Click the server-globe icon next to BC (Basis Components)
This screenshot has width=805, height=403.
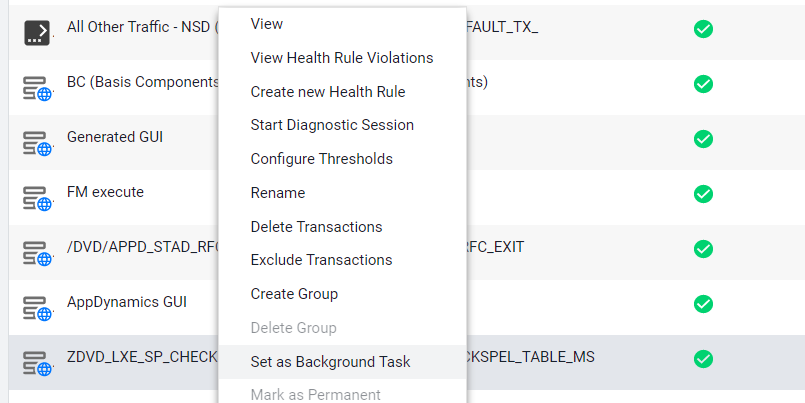(x=37, y=88)
